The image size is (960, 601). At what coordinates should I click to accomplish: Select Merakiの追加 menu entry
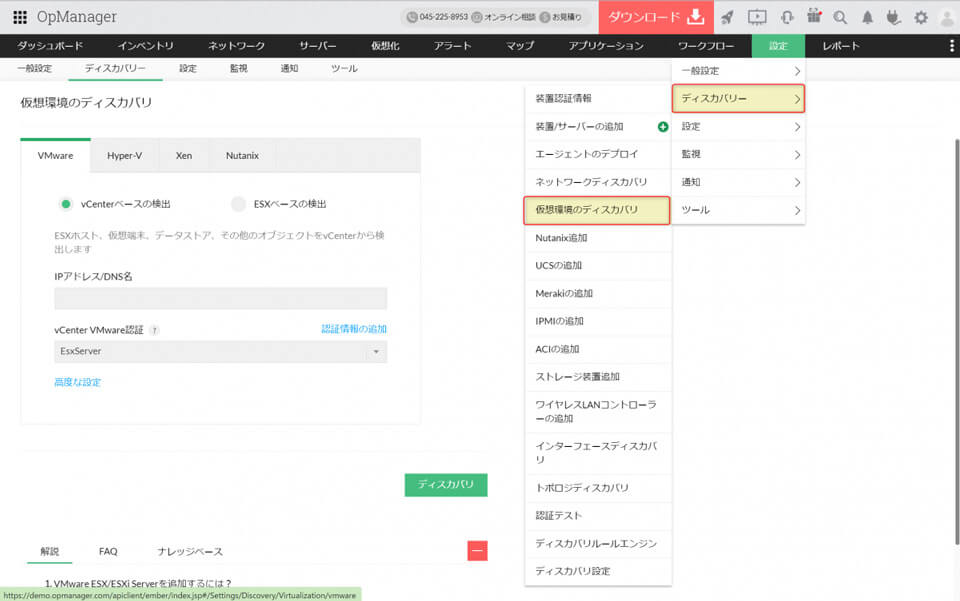598,293
